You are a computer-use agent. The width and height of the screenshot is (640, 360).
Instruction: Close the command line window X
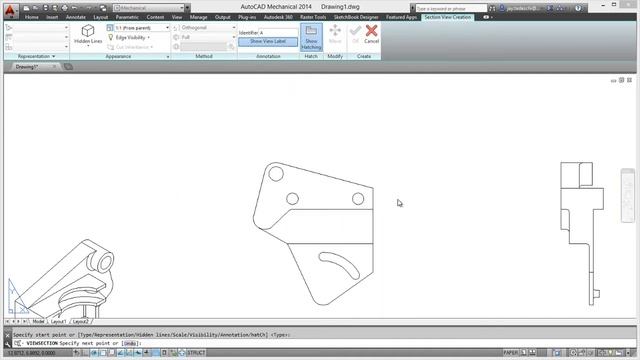click(7, 335)
